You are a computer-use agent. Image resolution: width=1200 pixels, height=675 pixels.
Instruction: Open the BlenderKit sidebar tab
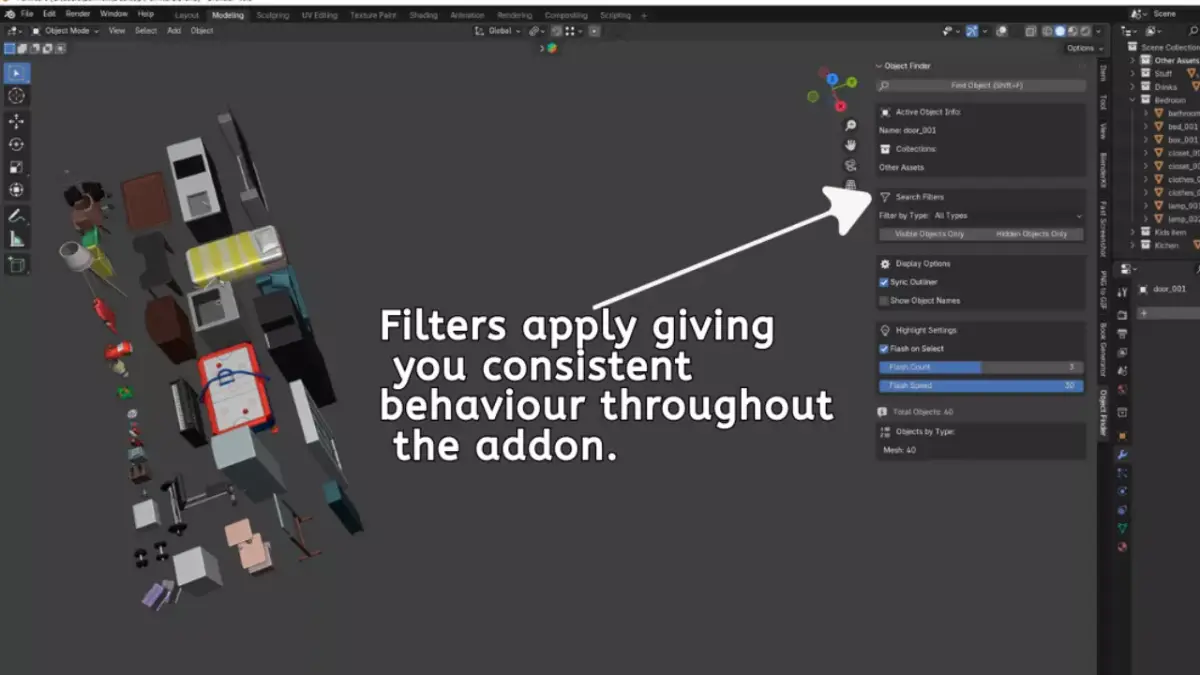pos(1104,171)
